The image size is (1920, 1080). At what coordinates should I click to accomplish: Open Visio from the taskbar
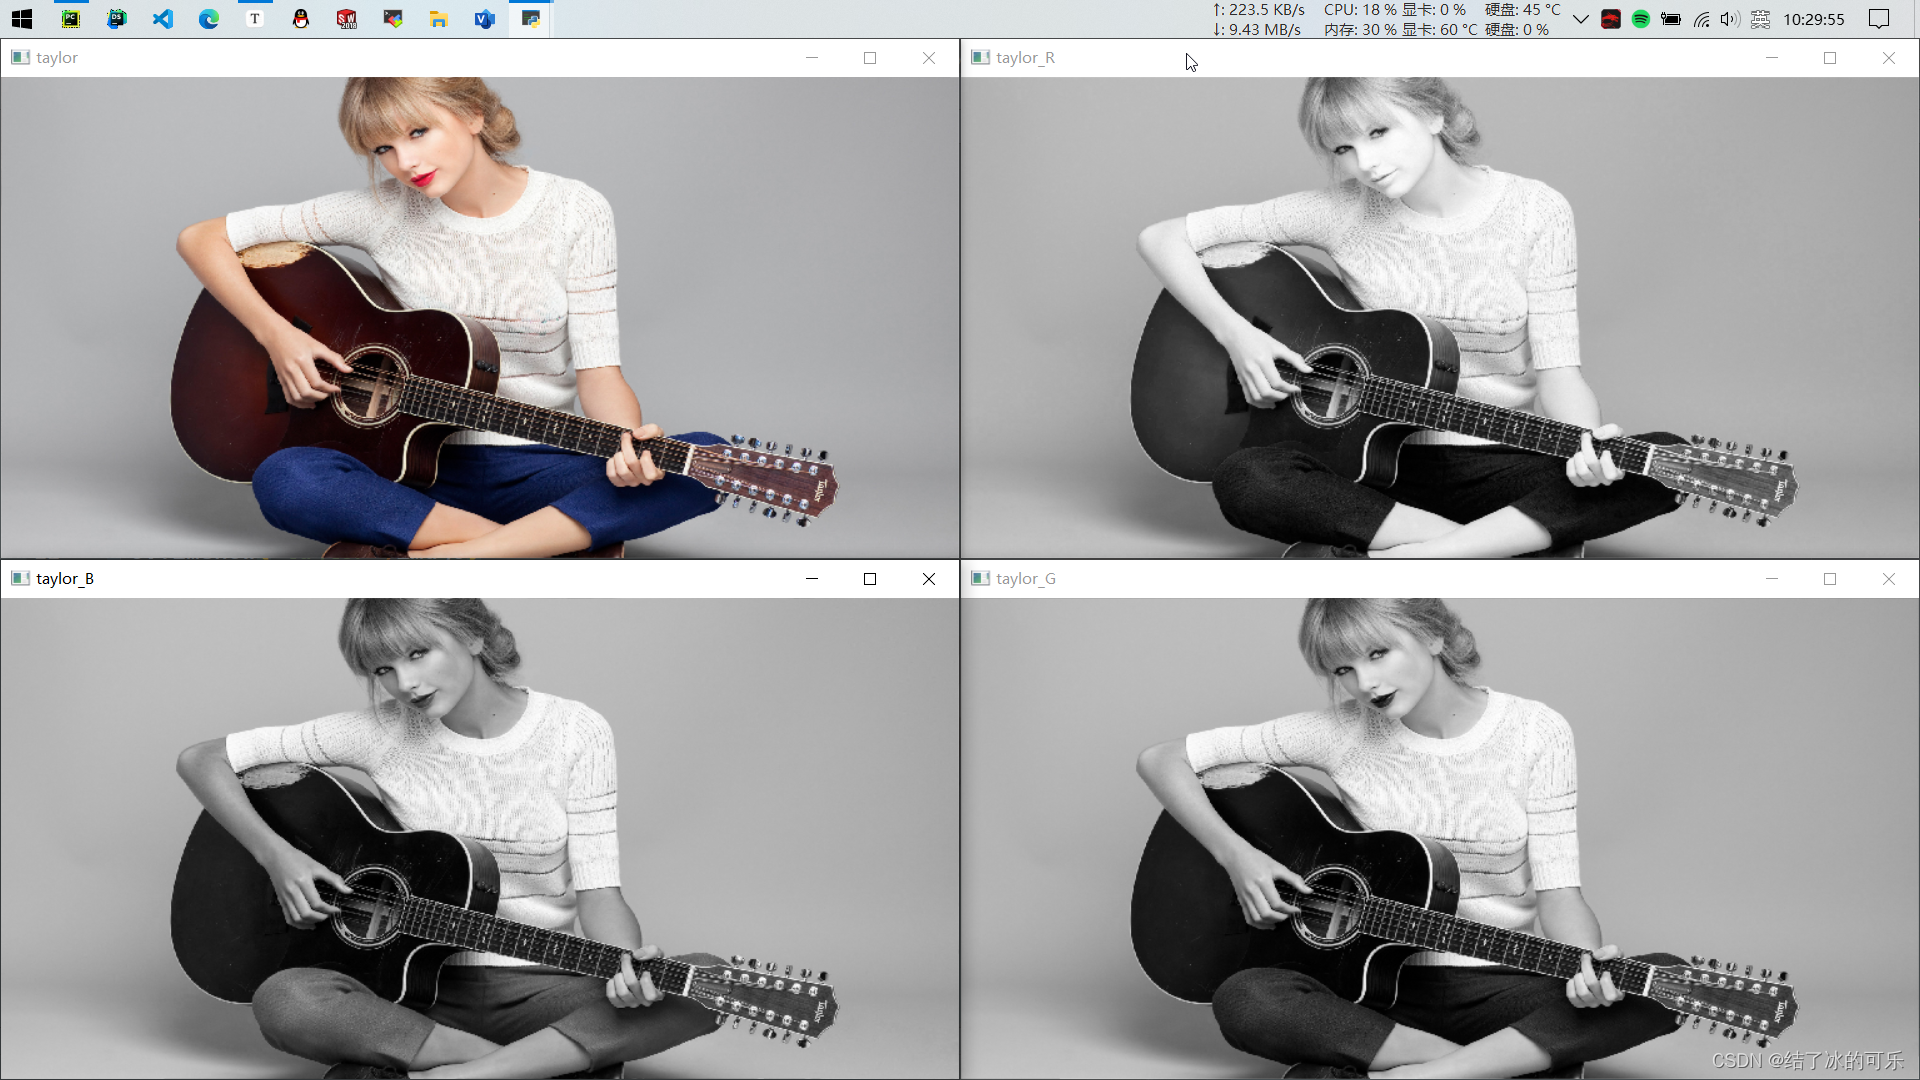tap(485, 19)
